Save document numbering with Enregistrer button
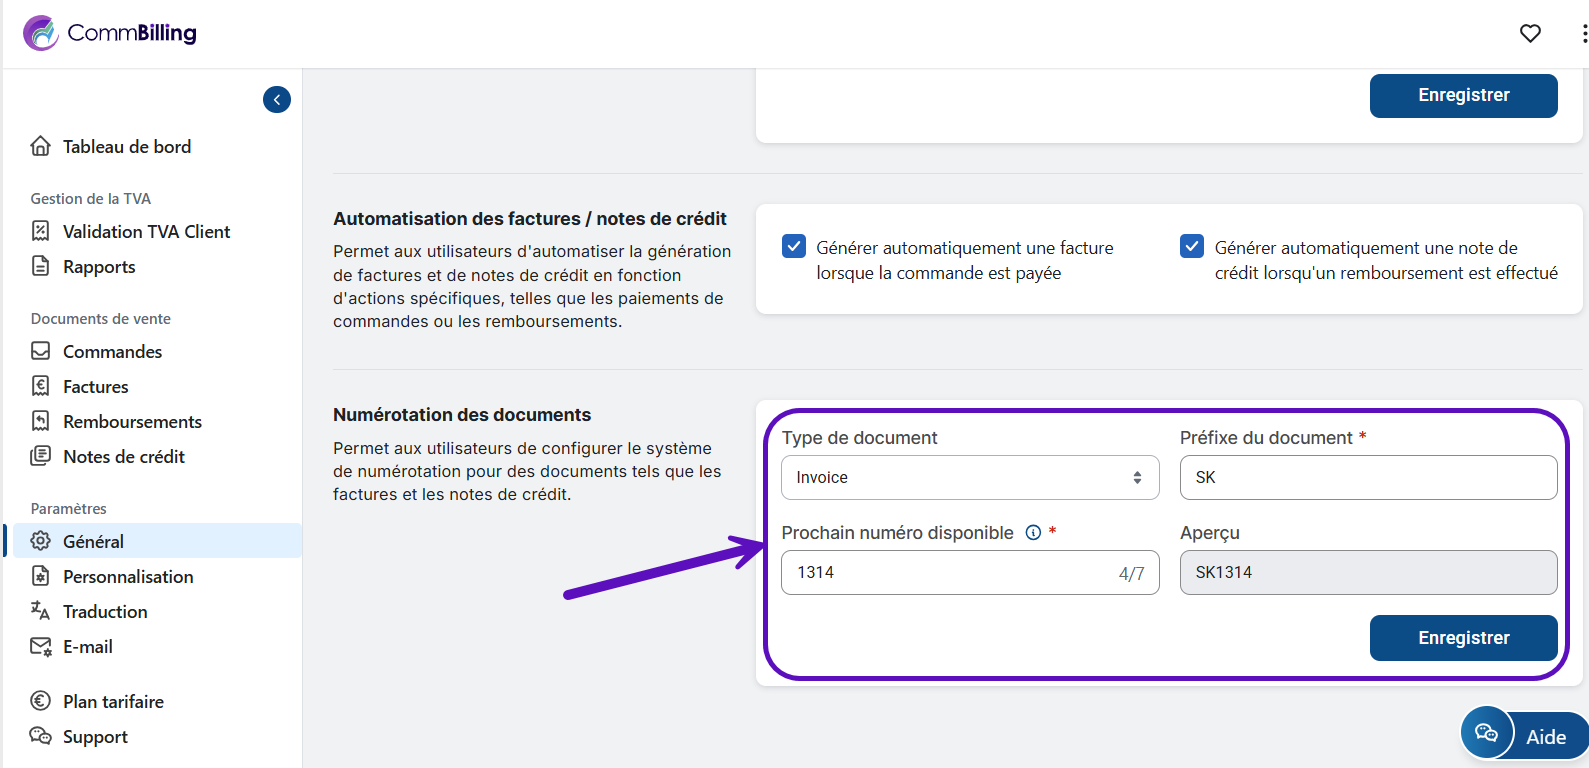 point(1463,638)
